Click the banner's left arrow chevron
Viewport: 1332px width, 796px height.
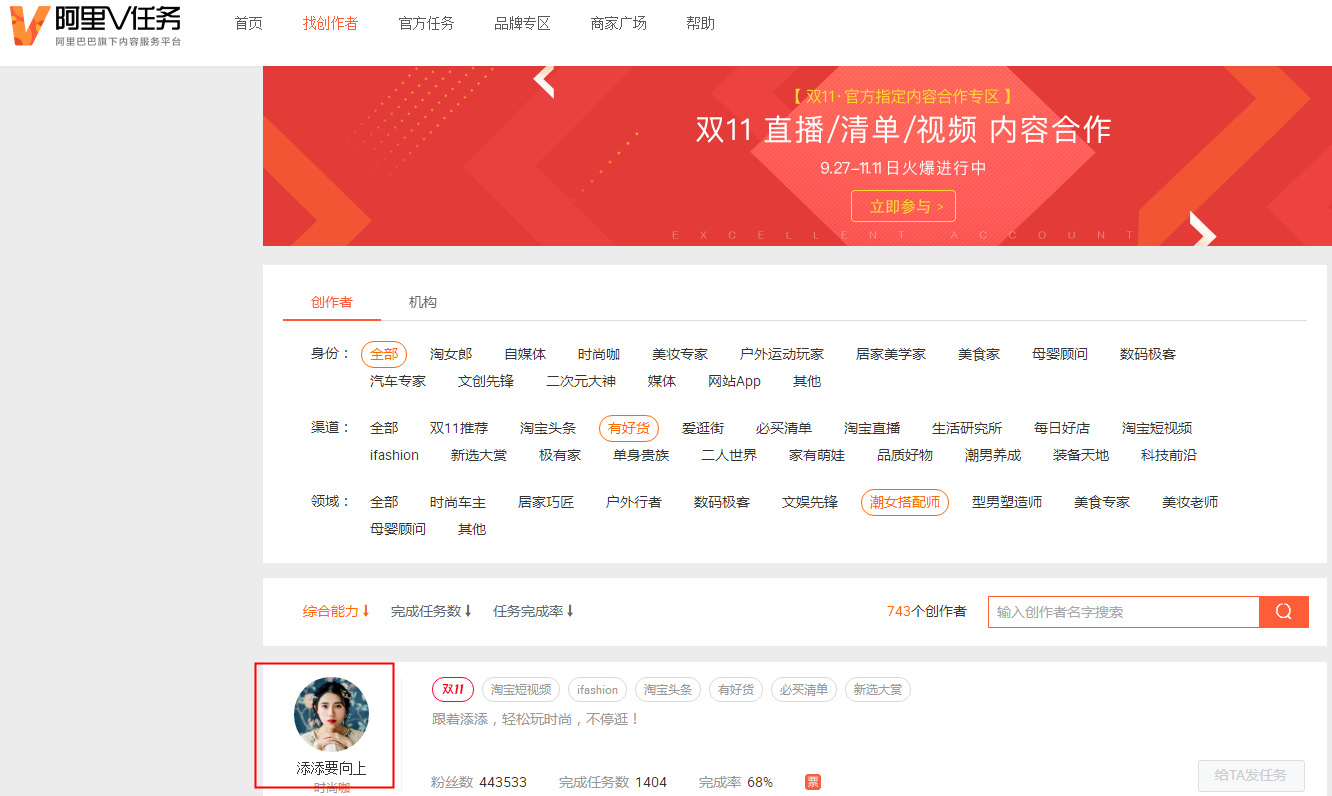544,81
